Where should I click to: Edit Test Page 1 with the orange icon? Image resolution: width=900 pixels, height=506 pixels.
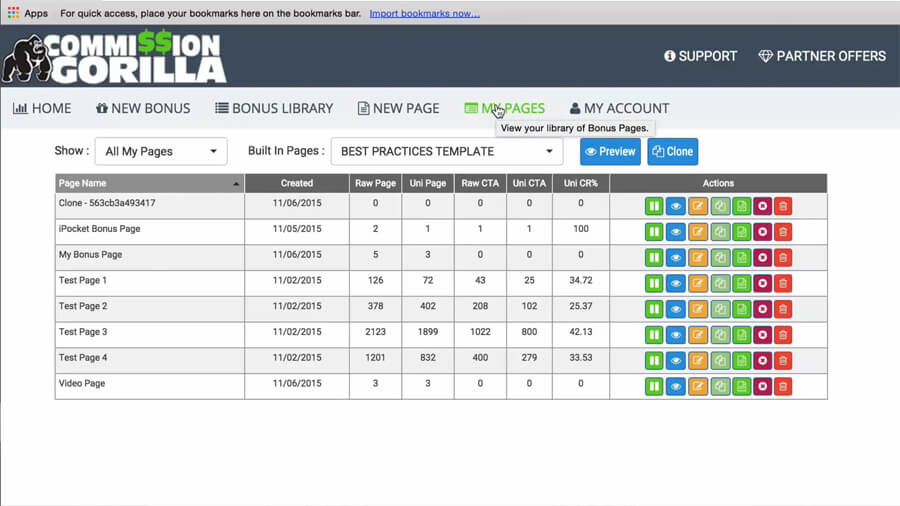(x=698, y=283)
